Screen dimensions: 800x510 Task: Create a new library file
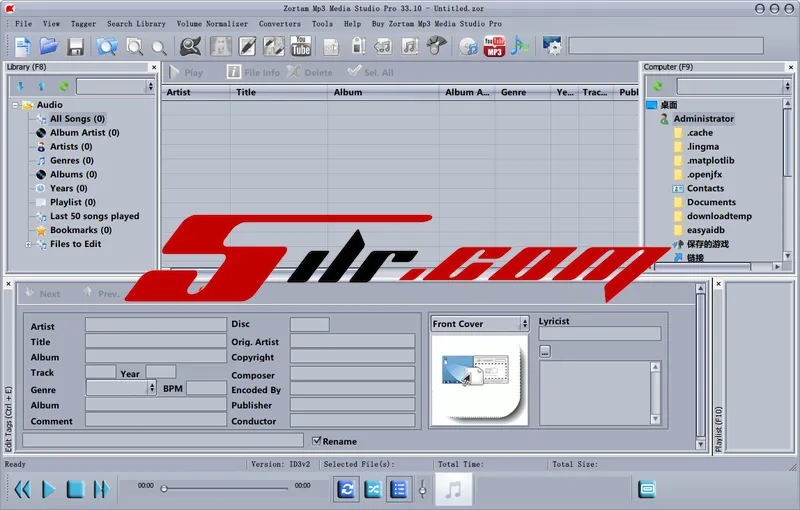tap(22, 47)
